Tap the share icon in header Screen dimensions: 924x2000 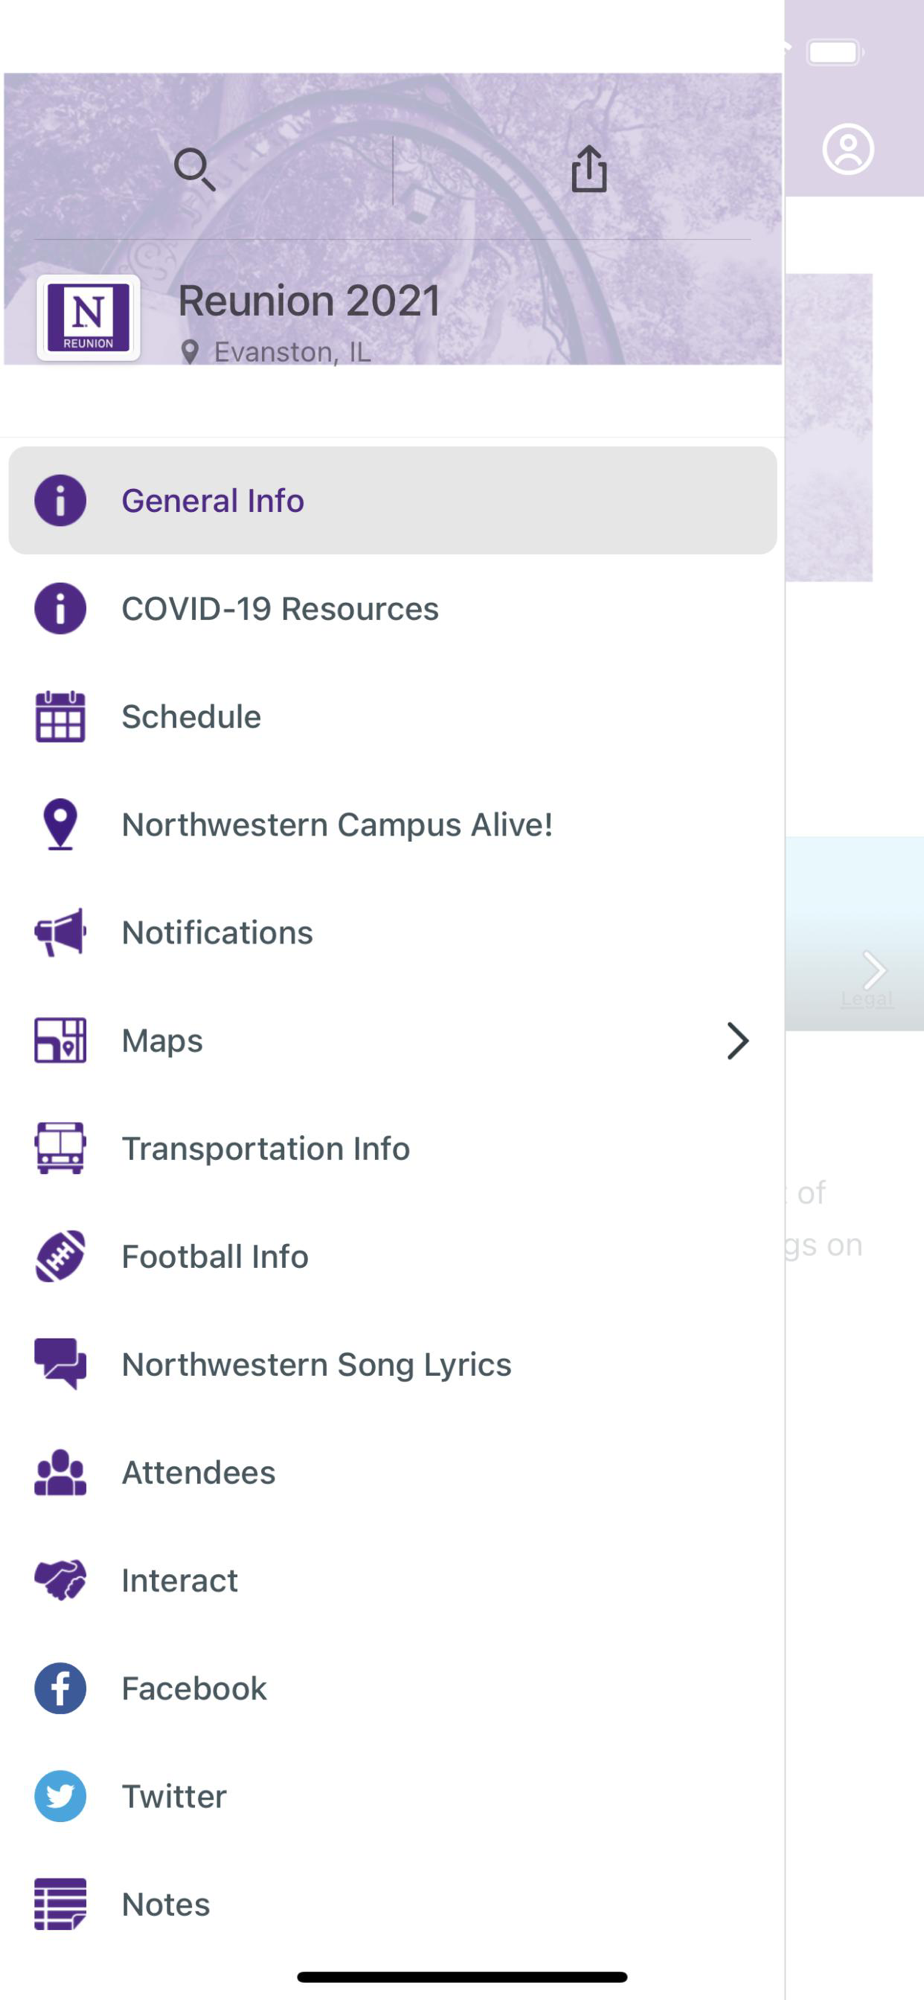(589, 169)
